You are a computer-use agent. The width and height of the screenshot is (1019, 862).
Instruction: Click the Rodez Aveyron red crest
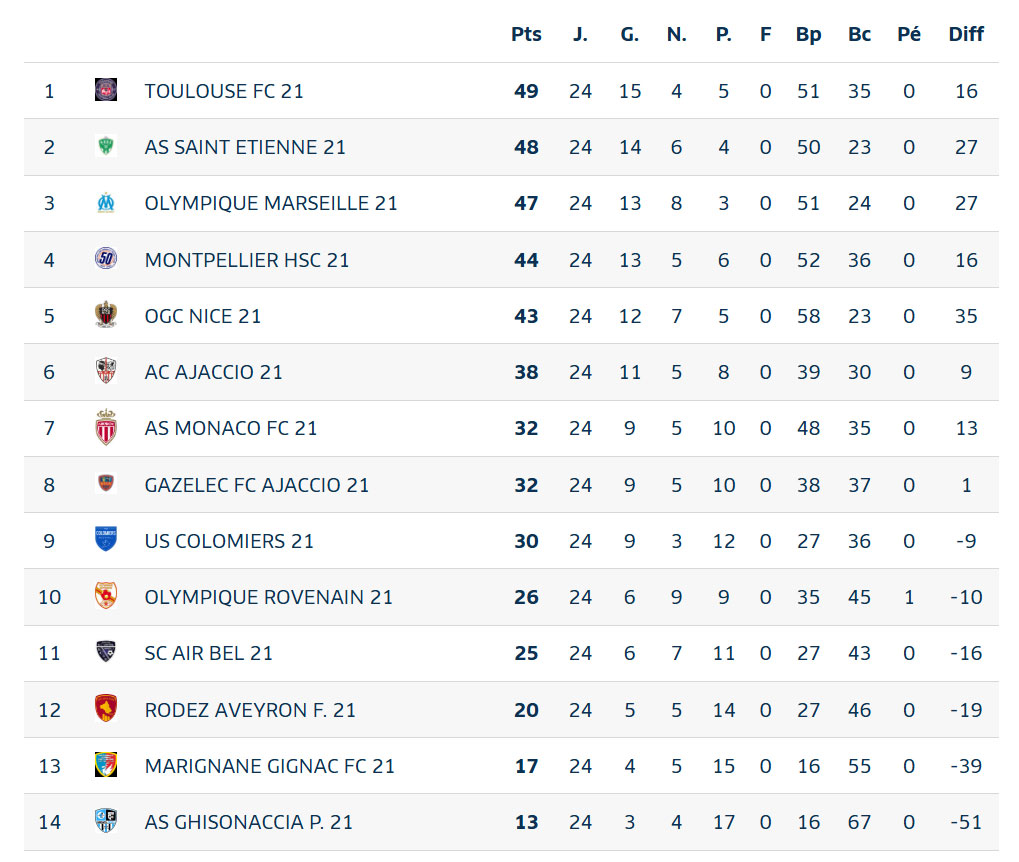(106, 709)
